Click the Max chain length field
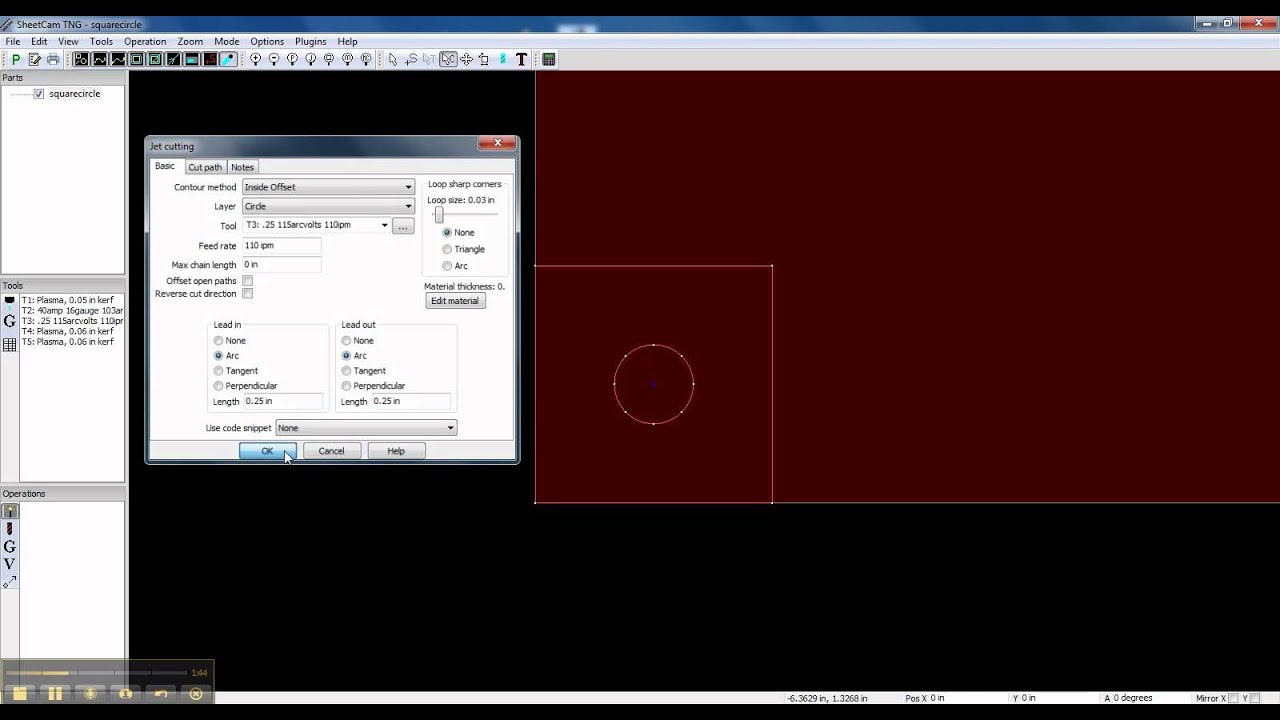Screen dimensions: 1280x720 pyautogui.click(x=281, y=265)
